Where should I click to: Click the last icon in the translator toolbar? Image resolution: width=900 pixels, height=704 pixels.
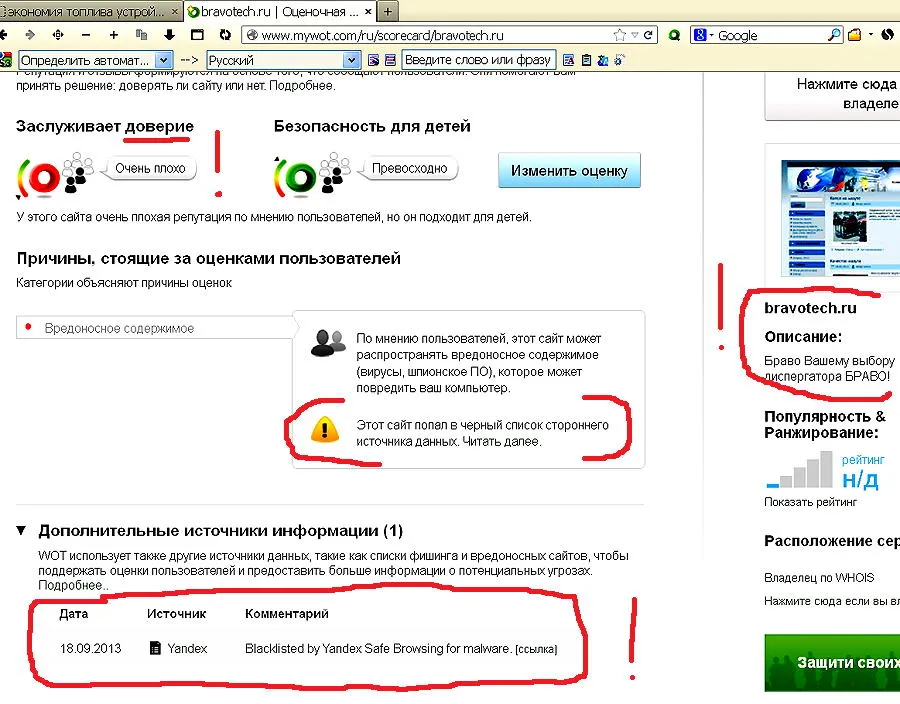[619, 60]
